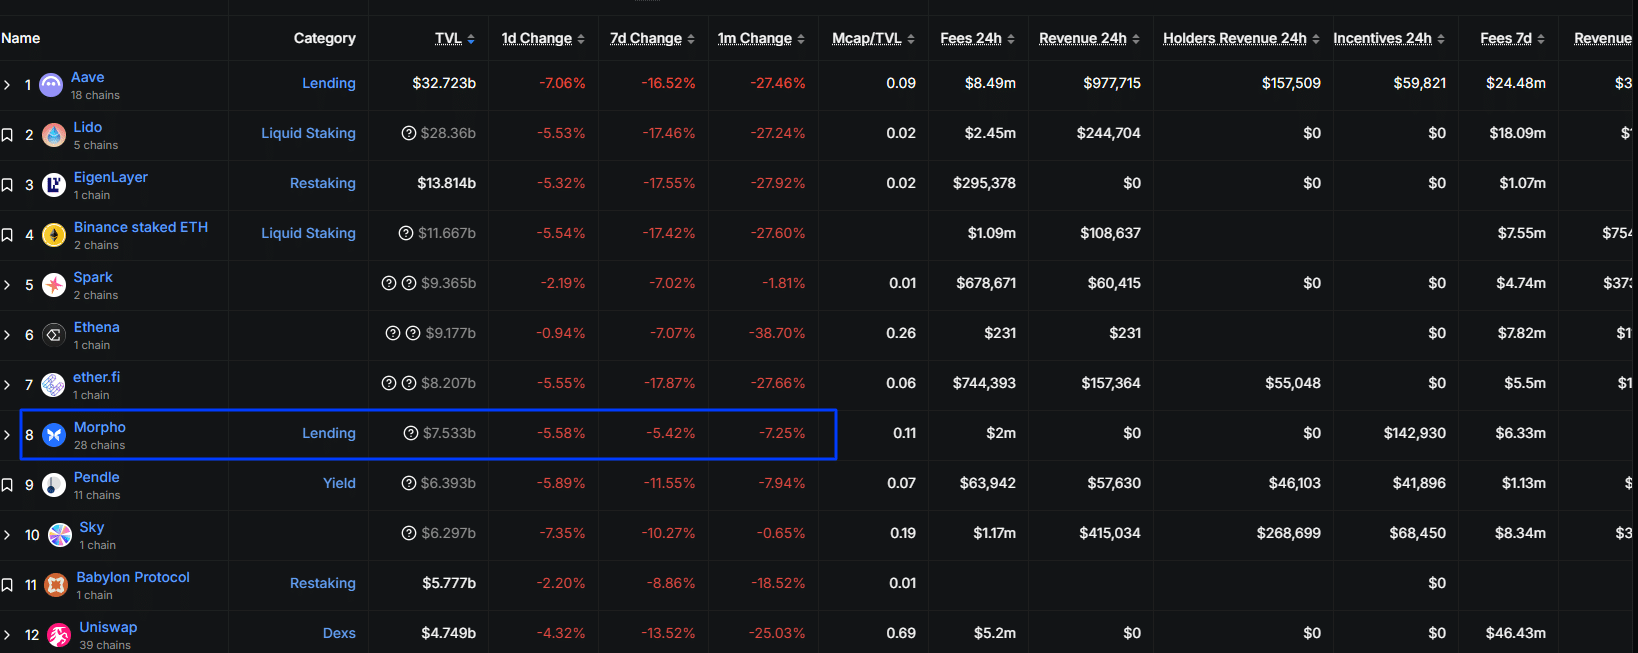Expand the Spark row chevron
This screenshot has width=1638, height=653.
(x=7, y=285)
